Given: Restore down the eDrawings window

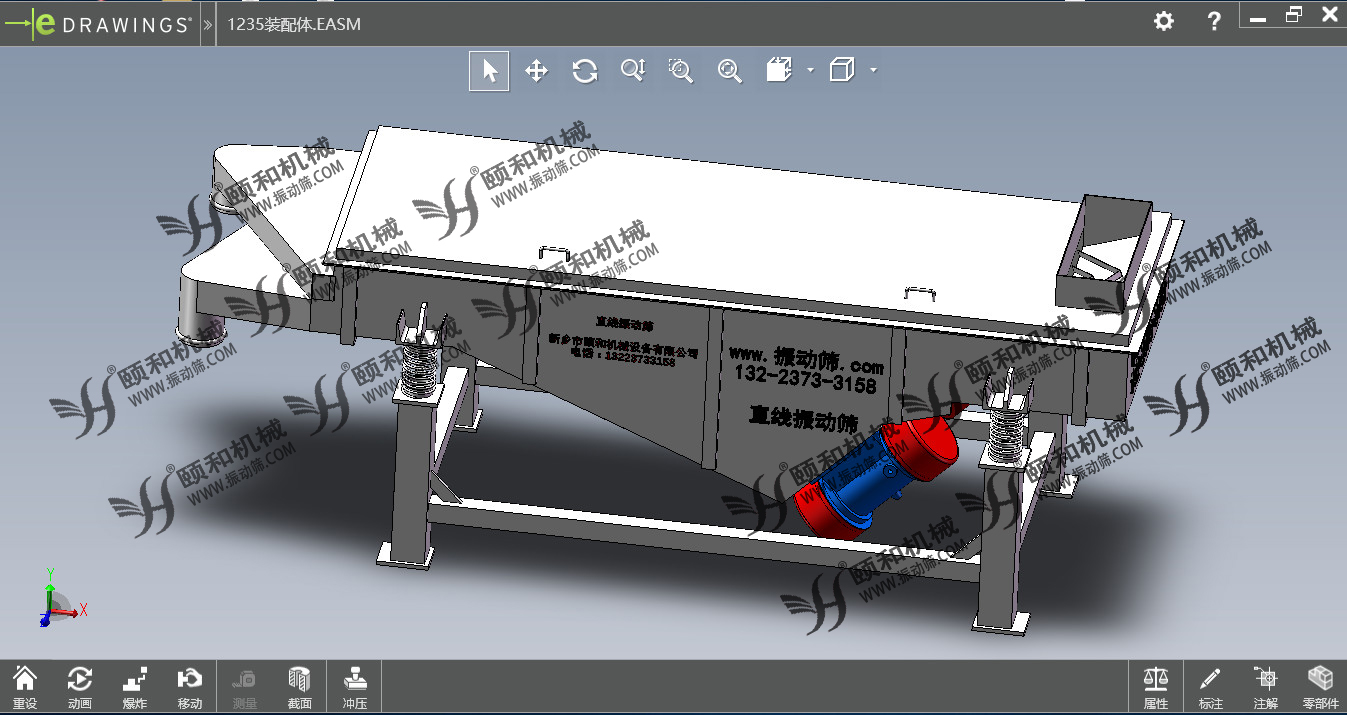Looking at the screenshot, I should coord(1294,14).
